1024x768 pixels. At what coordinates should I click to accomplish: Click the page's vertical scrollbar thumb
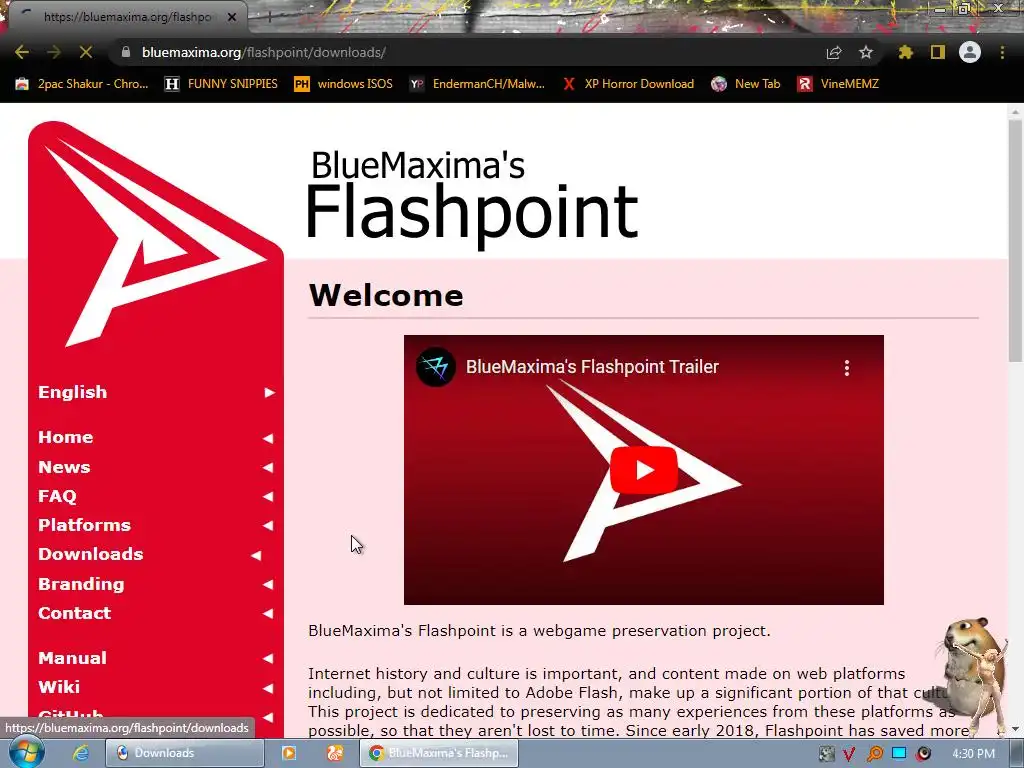pos(1015,240)
